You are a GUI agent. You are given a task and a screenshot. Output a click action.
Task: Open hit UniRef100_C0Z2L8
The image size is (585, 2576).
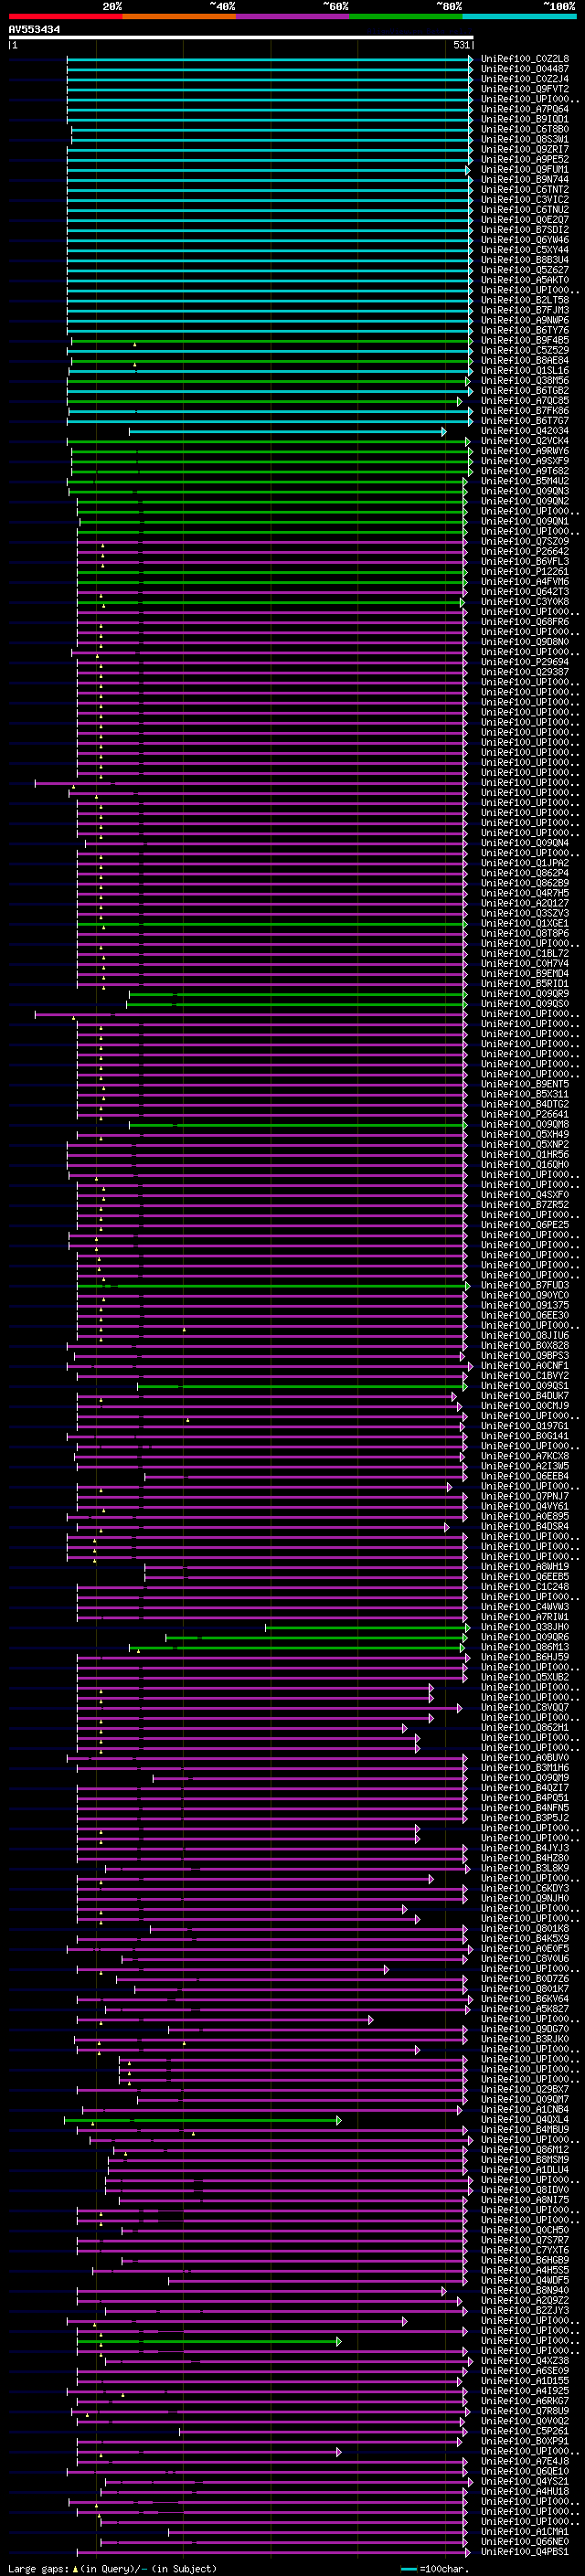(525, 59)
